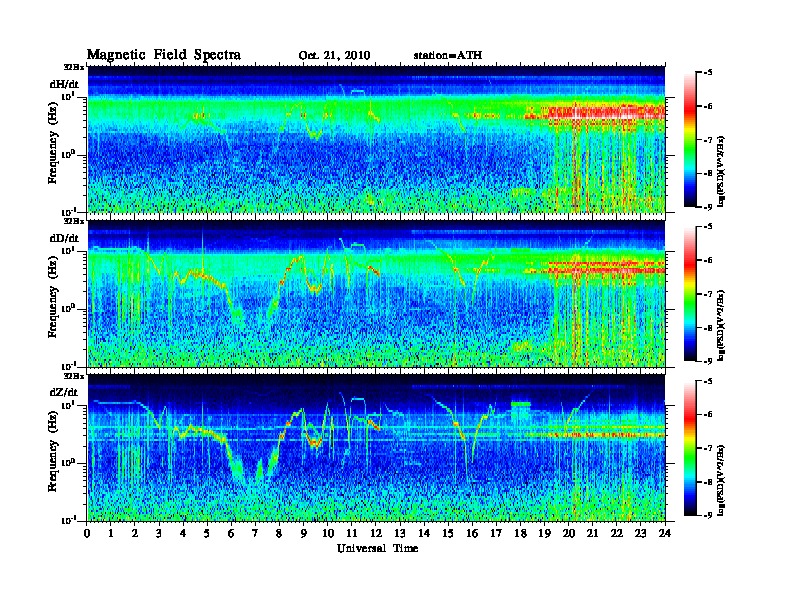The width and height of the screenshot is (792, 612).
Task: Click hour "15" on Universal Time axis
Action: click(x=448, y=533)
